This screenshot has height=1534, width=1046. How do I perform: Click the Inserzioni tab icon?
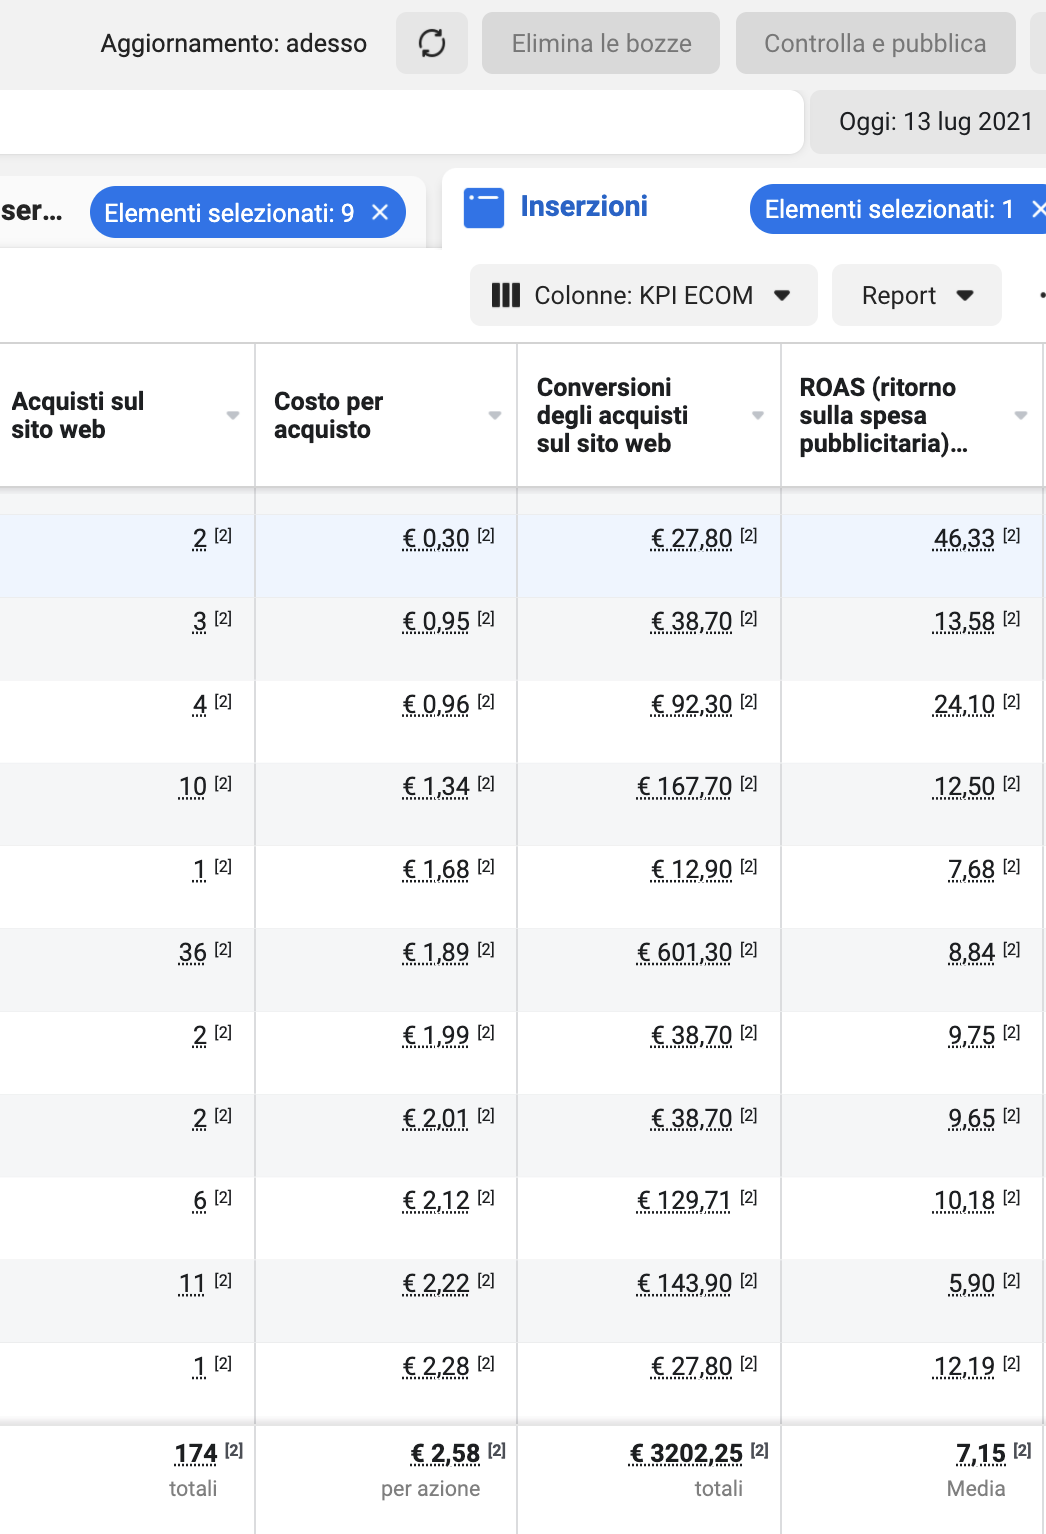point(484,209)
